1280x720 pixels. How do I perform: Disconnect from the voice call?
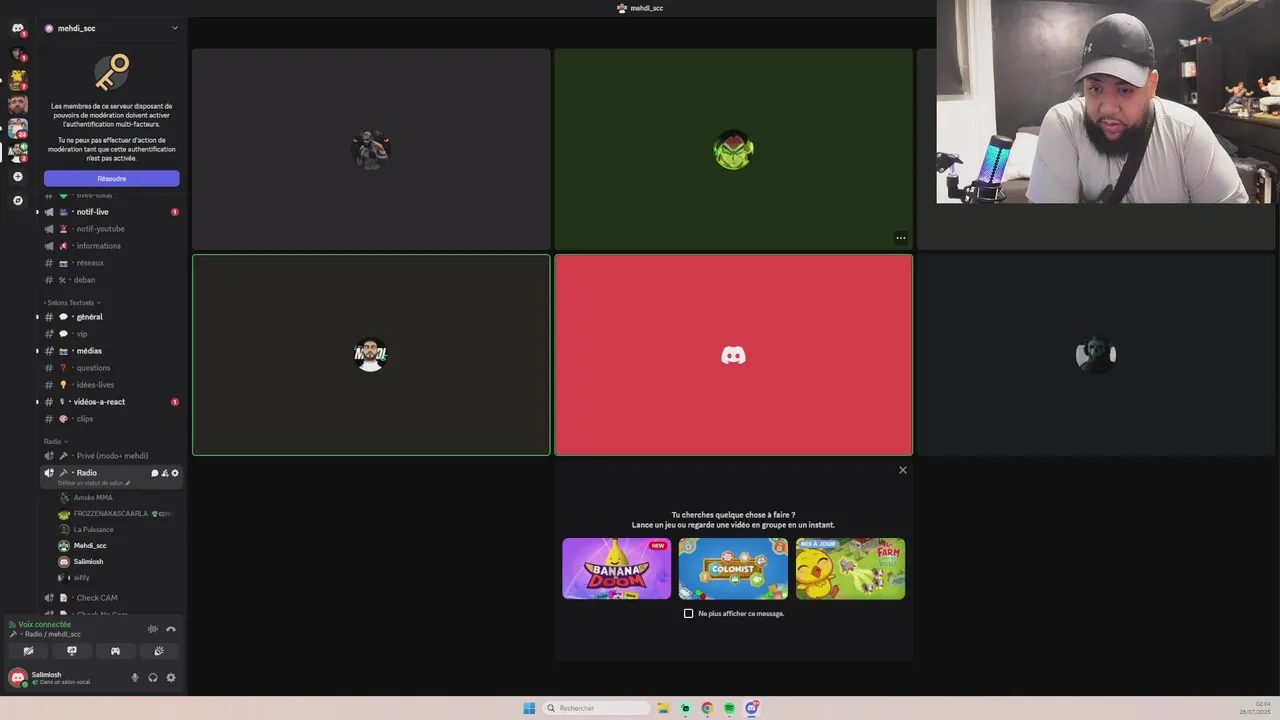pyautogui.click(x=171, y=629)
